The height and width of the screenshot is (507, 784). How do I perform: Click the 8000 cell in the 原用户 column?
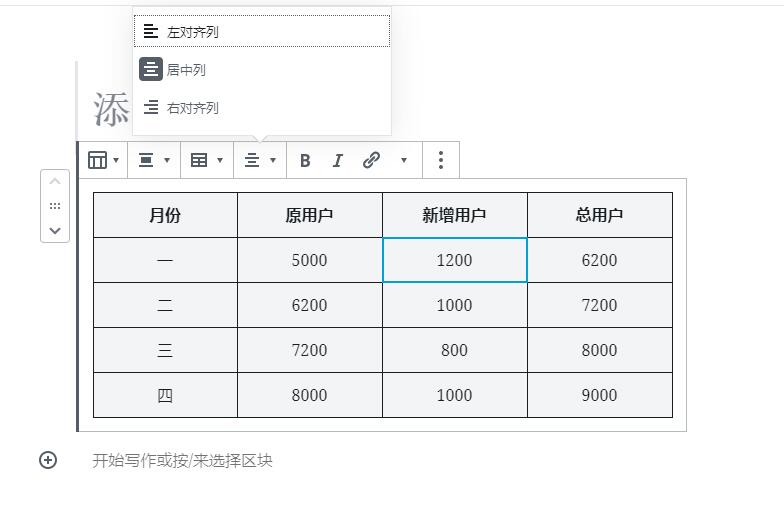[310, 395]
